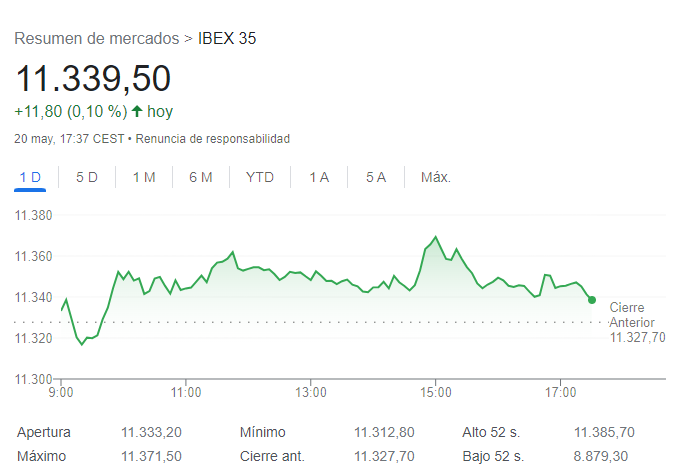Image resolution: width=699 pixels, height=475 pixels.
Task: Show the 1 A yearly chart
Action: click(319, 178)
